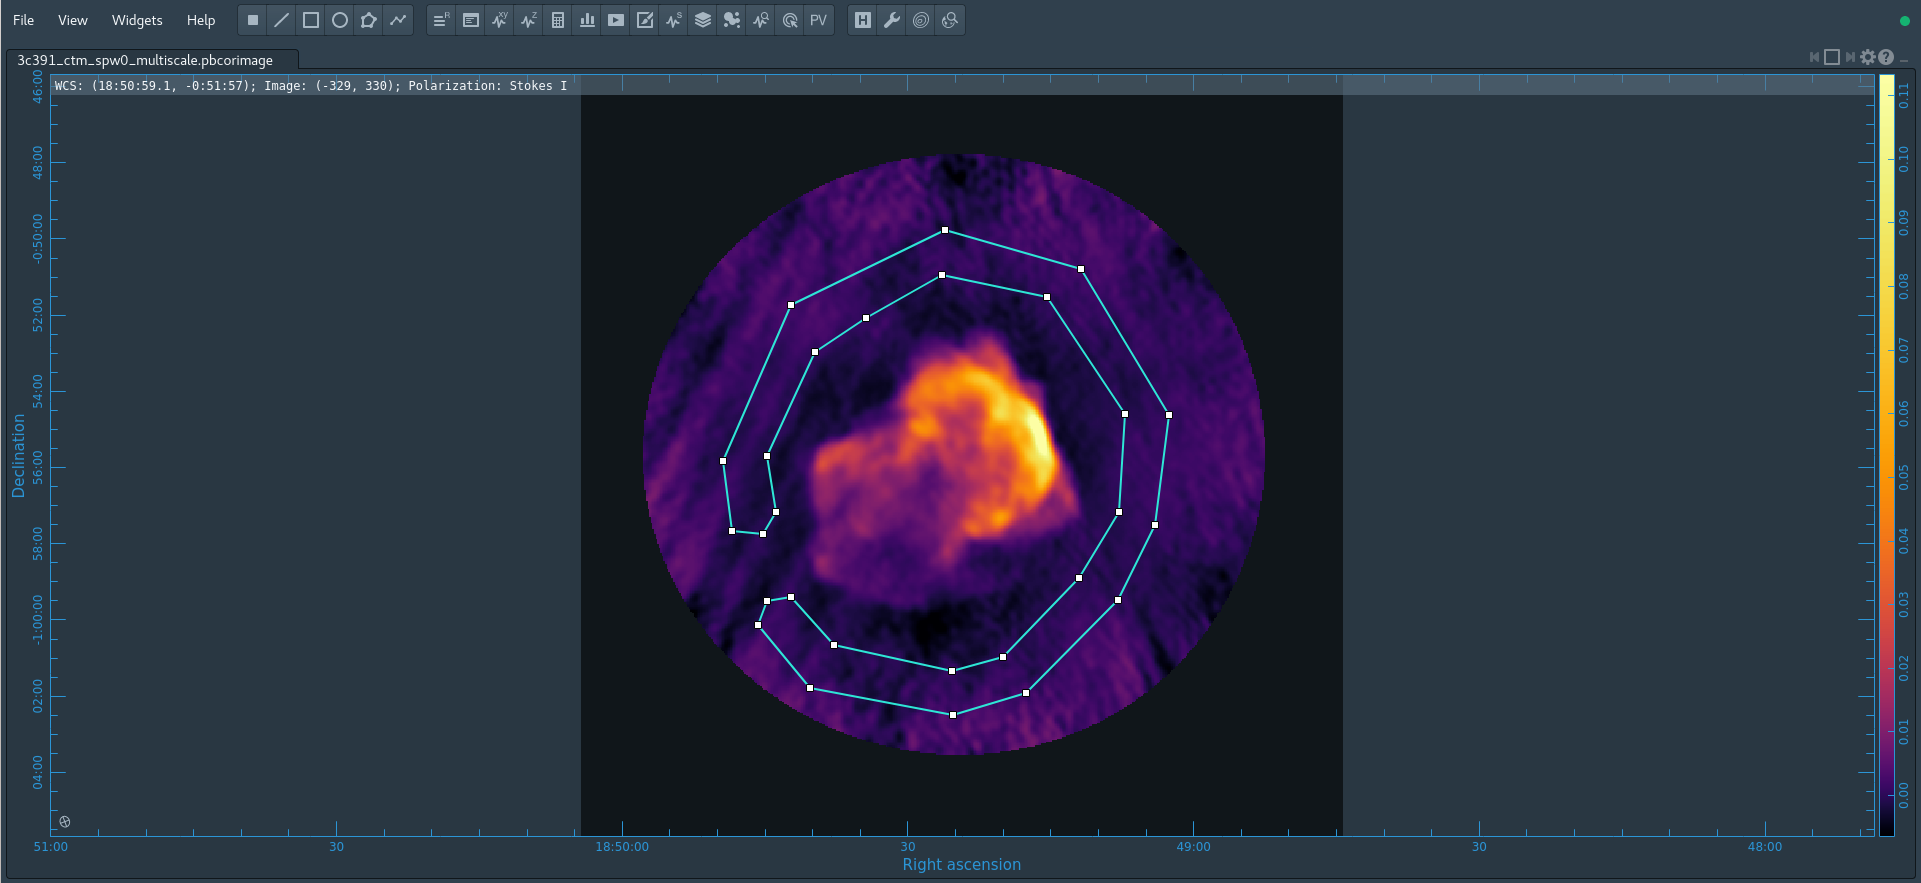Open the Spatial Profiler widget (XY)
The height and width of the screenshot is (883, 1921).
(500, 20)
